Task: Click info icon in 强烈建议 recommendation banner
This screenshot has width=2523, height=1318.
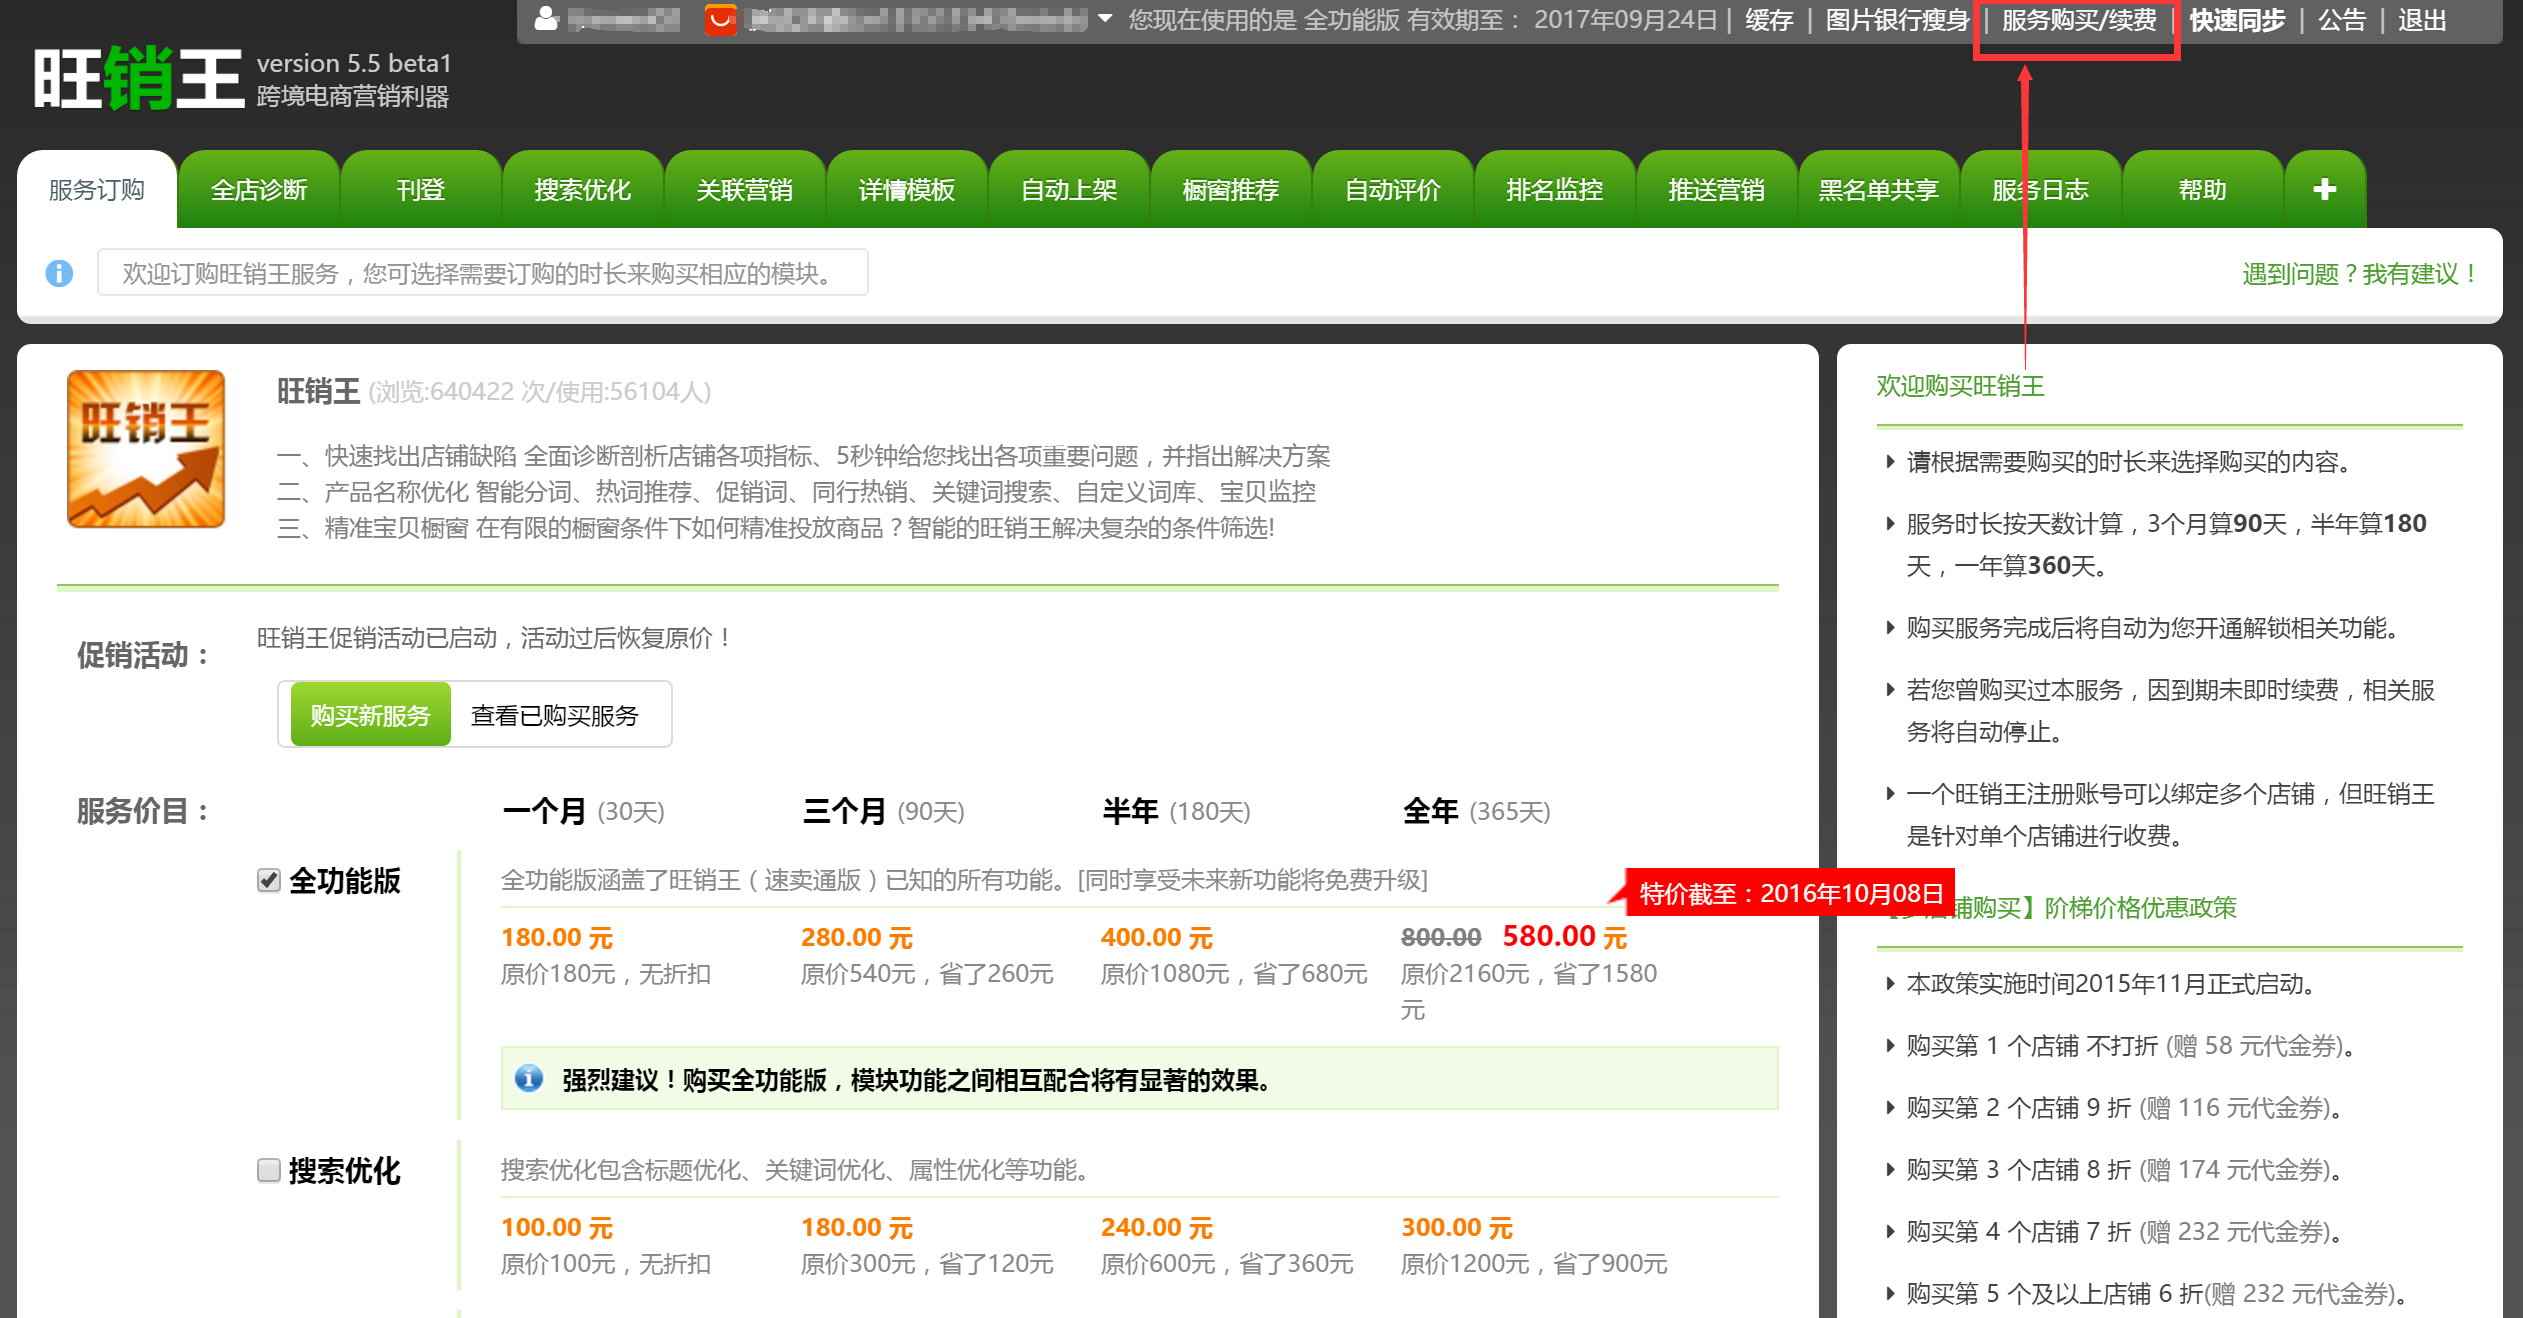Action: click(529, 1078)
